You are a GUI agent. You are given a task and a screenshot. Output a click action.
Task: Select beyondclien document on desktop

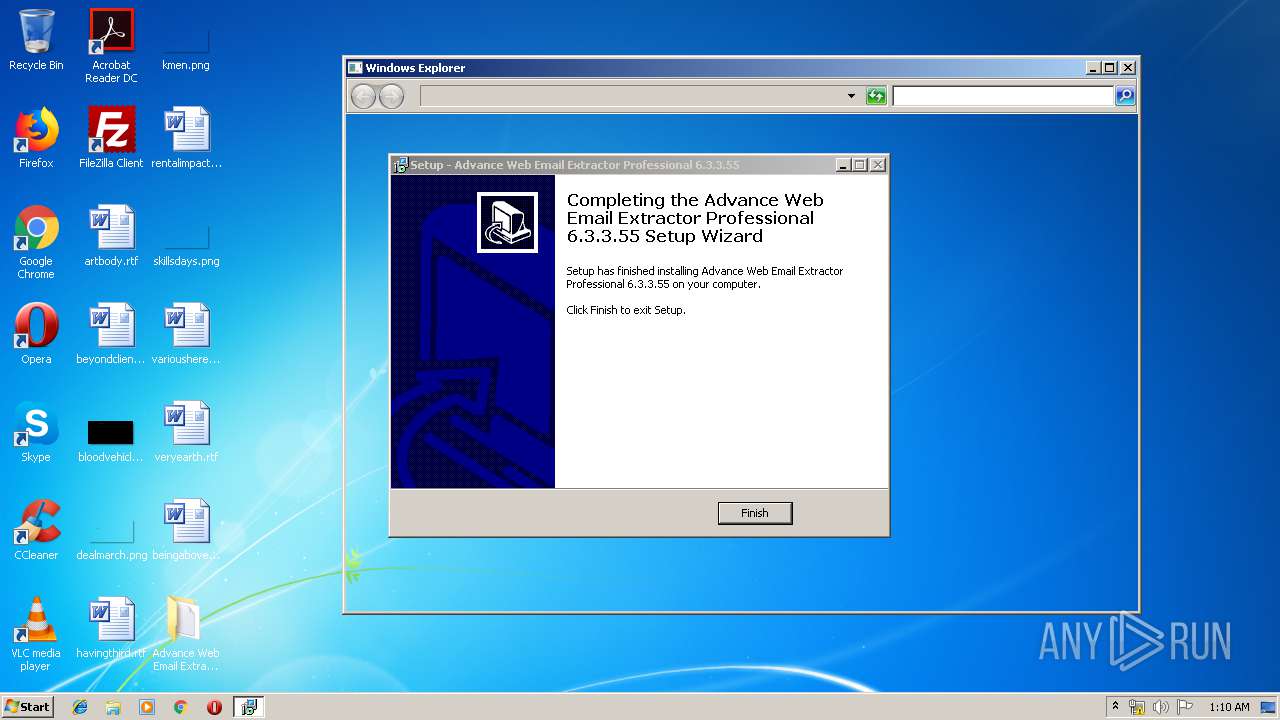pyautogui.click(x=111, y=334)
